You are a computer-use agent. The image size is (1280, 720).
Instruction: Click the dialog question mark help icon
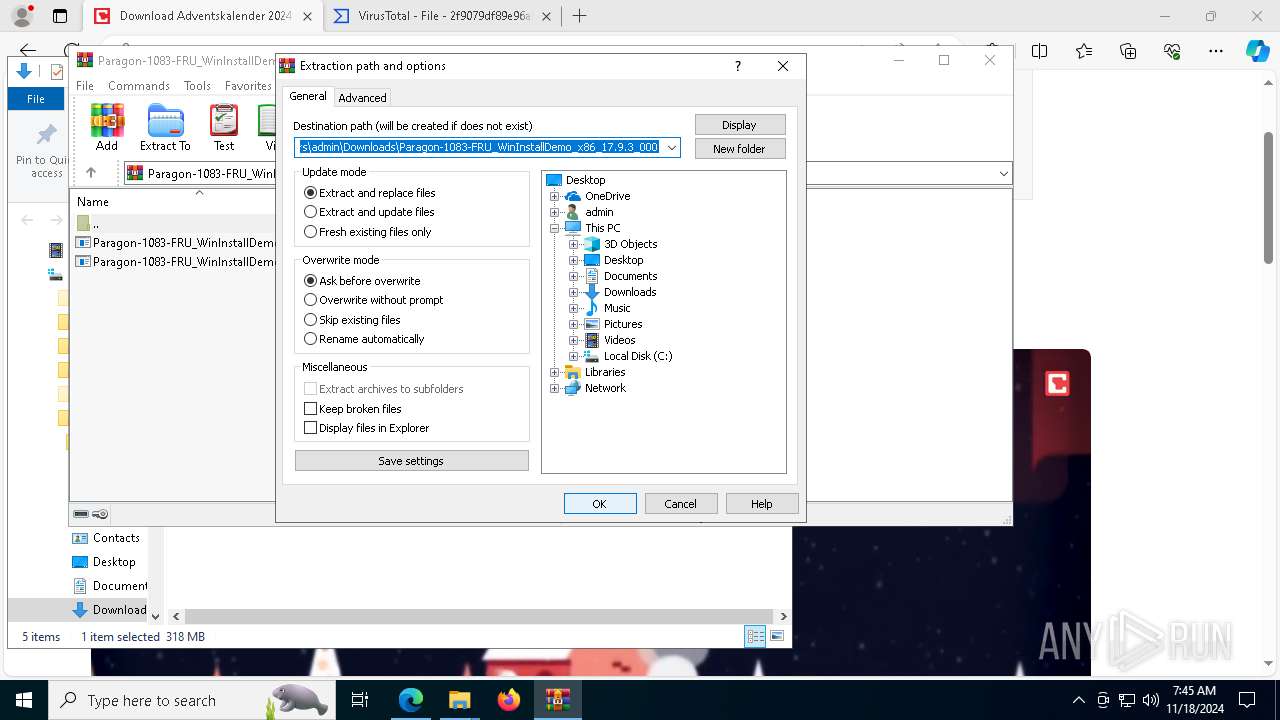coord(738,66)
